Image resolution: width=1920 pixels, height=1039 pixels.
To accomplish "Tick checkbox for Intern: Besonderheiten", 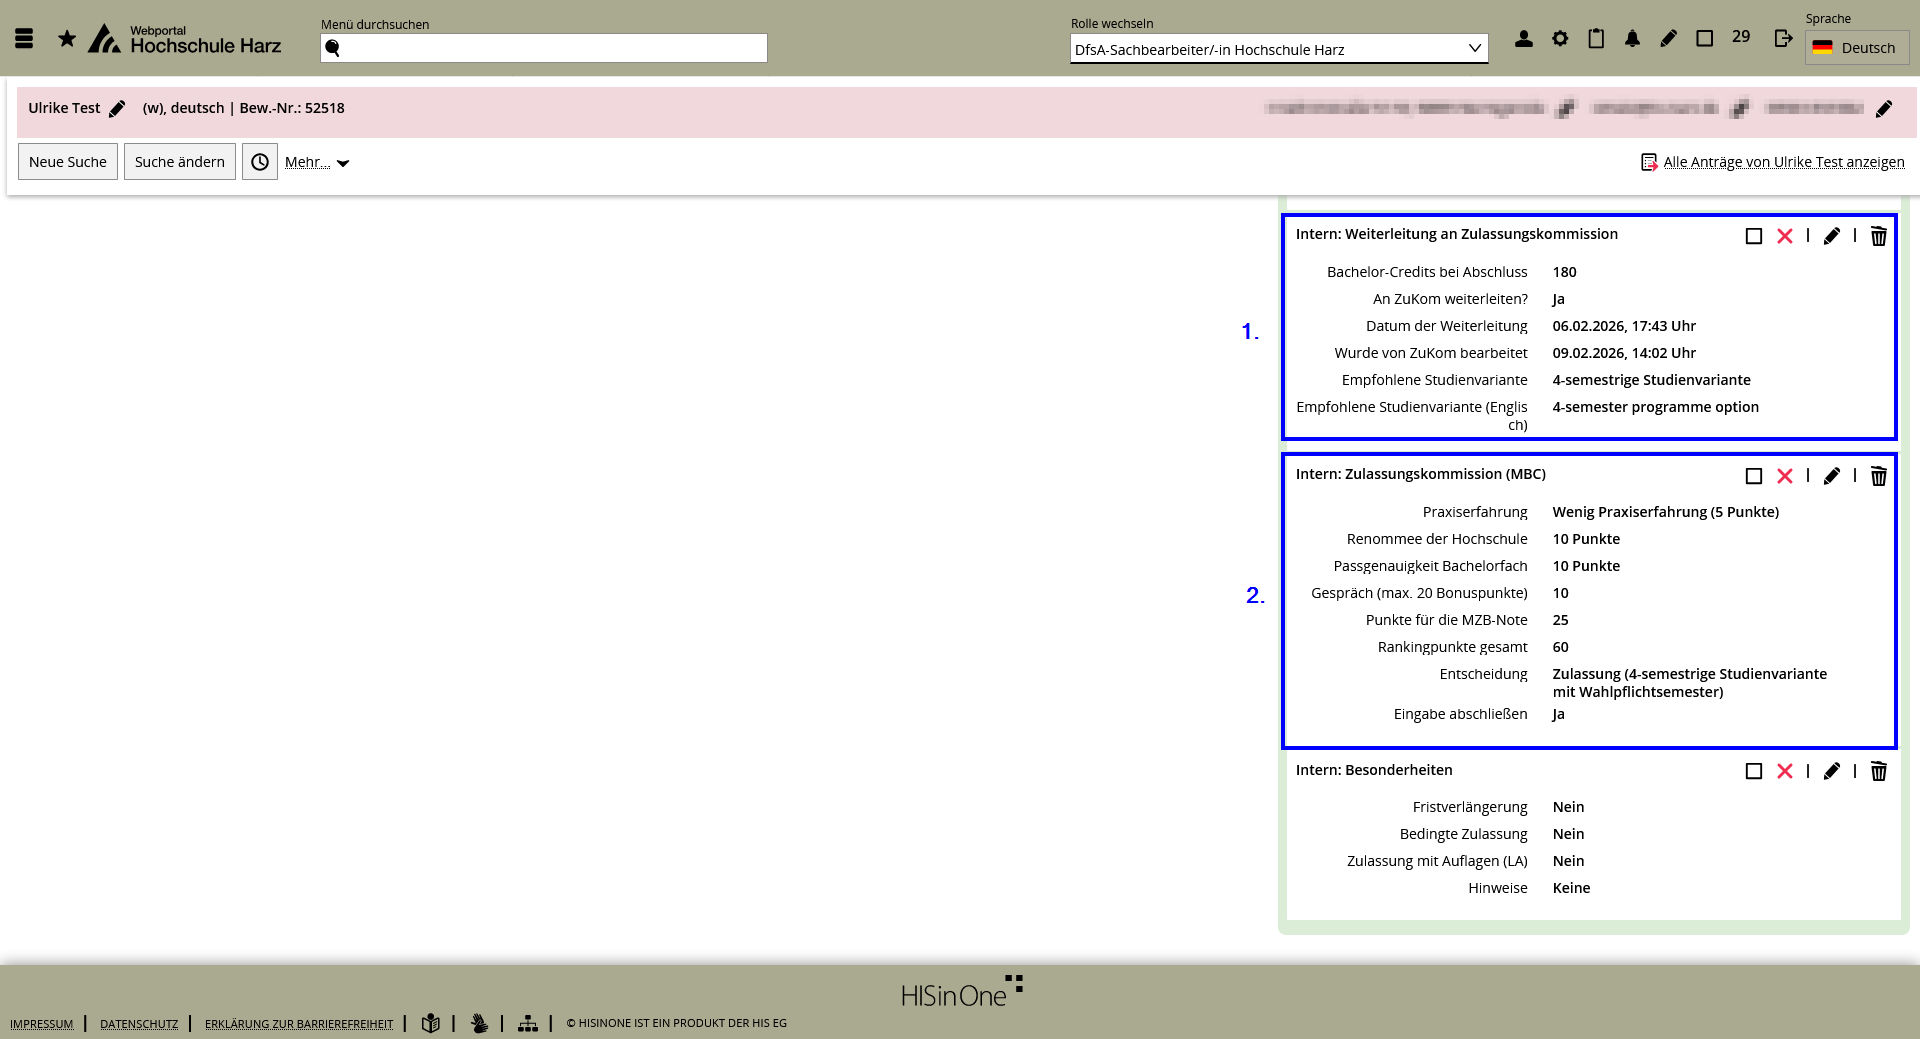I will 1753,771.
